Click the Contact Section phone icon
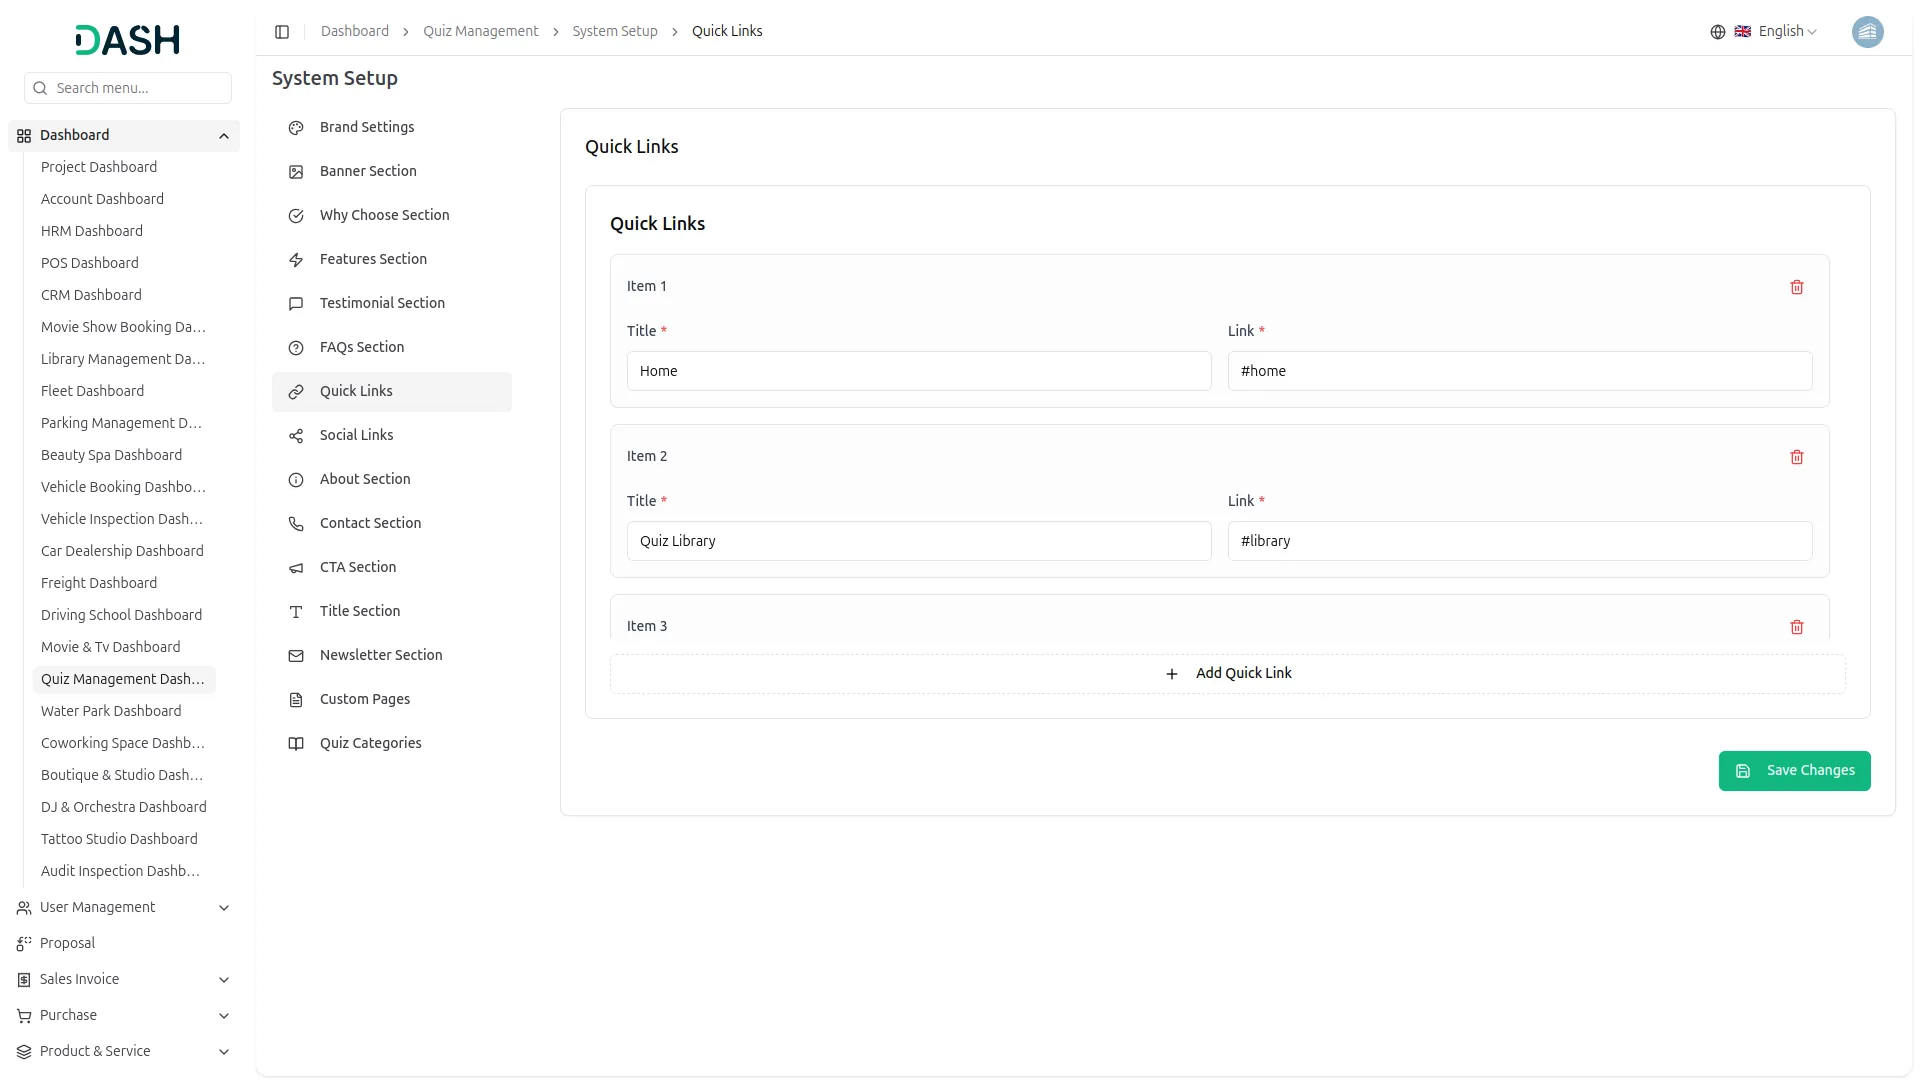Viewport: 1920px width, 1080px height. tap(296, 524)
